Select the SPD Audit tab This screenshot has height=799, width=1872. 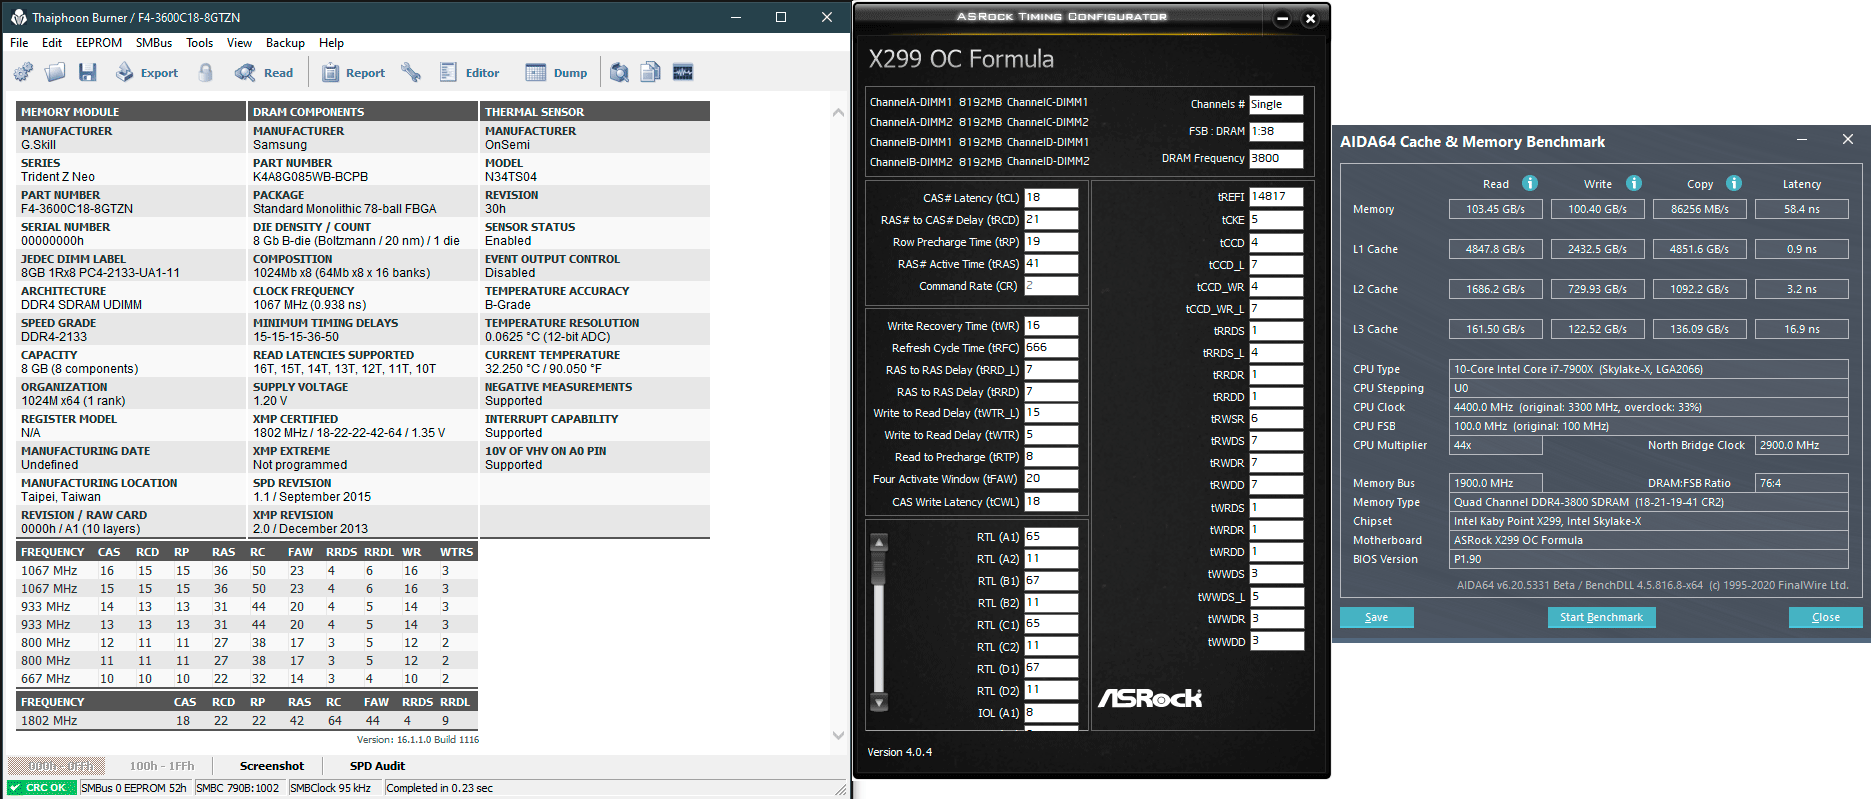pyautogui.click(x=377, y=766)
